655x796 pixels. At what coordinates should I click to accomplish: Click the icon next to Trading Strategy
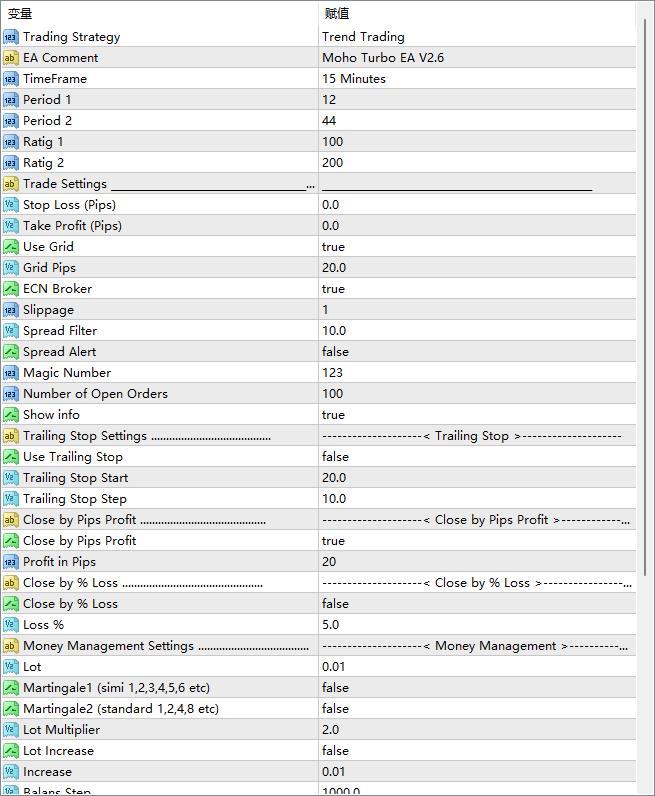[x=11, y=37]
